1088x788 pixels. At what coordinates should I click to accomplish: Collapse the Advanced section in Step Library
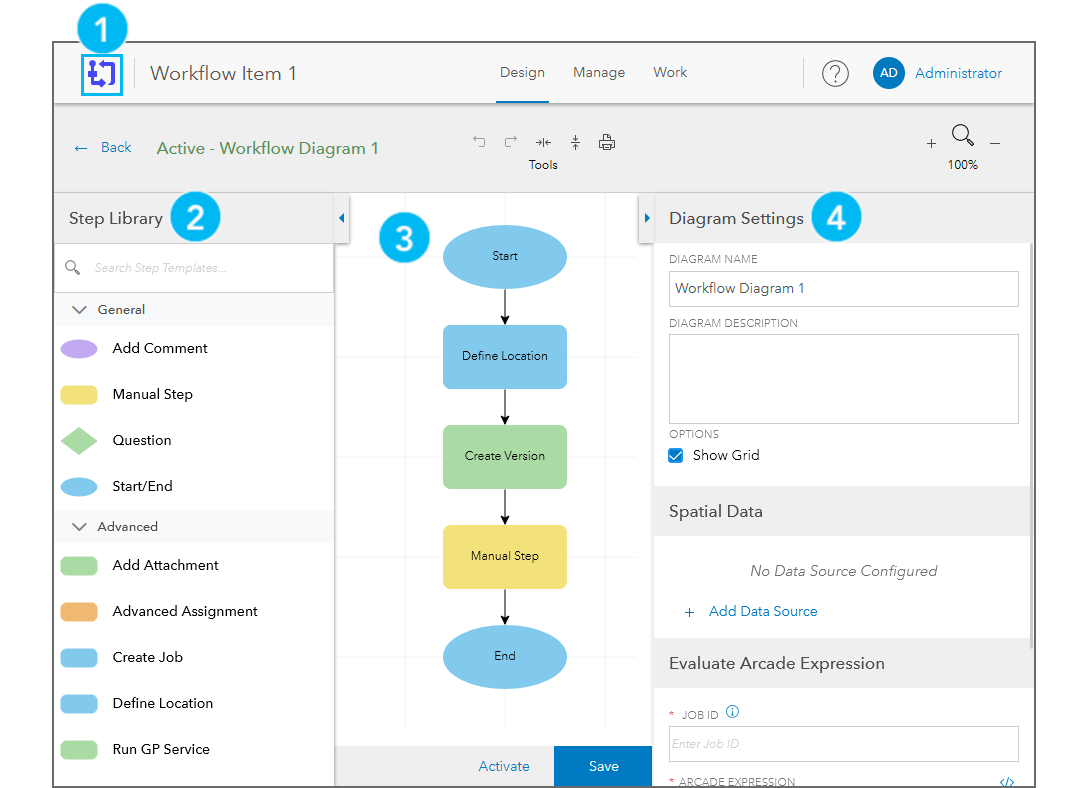coord(79,526)
